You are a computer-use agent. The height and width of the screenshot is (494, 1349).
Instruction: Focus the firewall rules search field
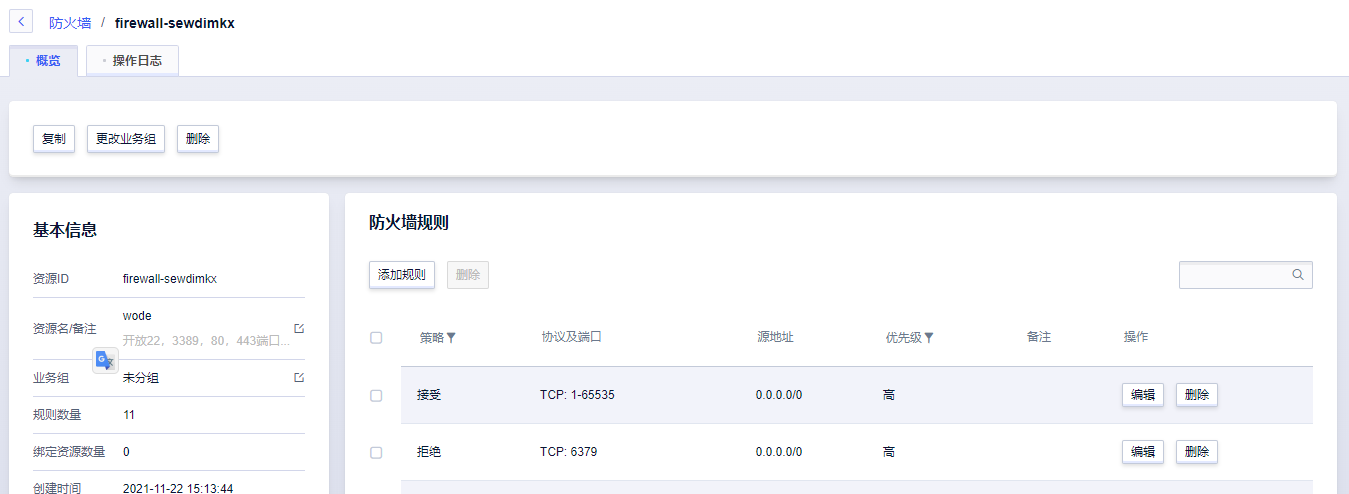1234,274
